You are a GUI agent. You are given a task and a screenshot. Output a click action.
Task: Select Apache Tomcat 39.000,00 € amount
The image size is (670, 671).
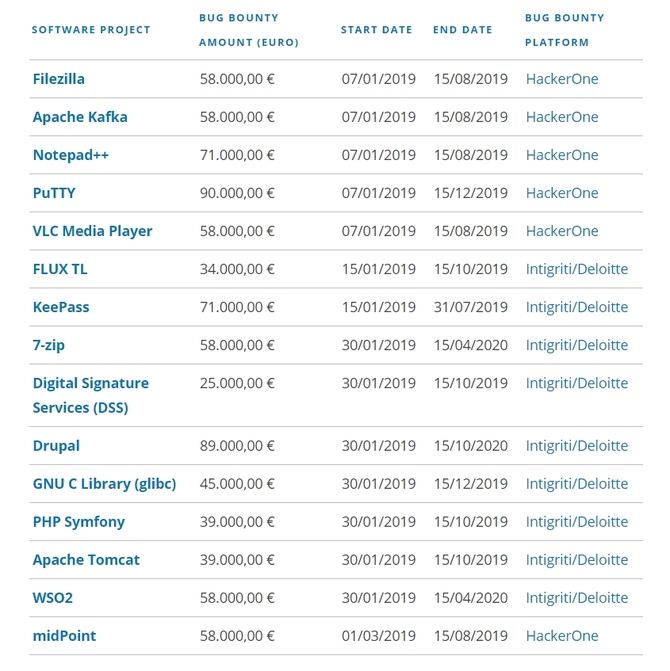coord(237,560)
